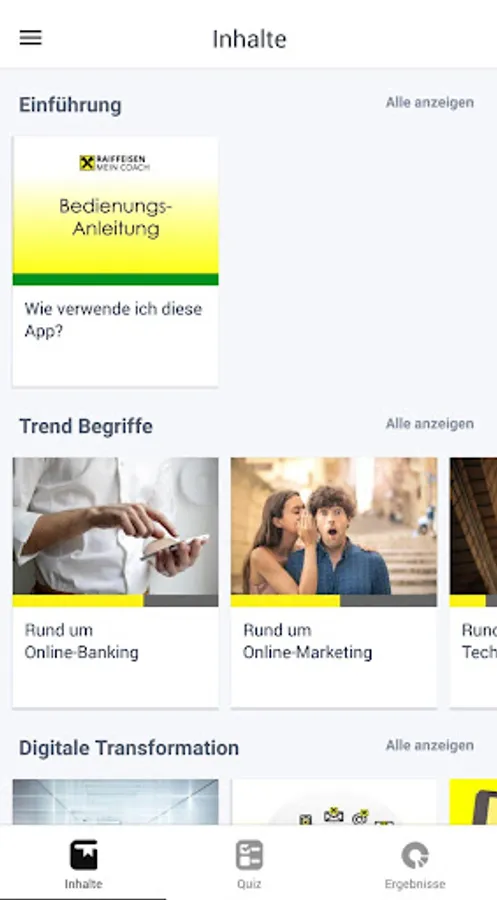Show all Trend Begriffe items

[429, 424]
